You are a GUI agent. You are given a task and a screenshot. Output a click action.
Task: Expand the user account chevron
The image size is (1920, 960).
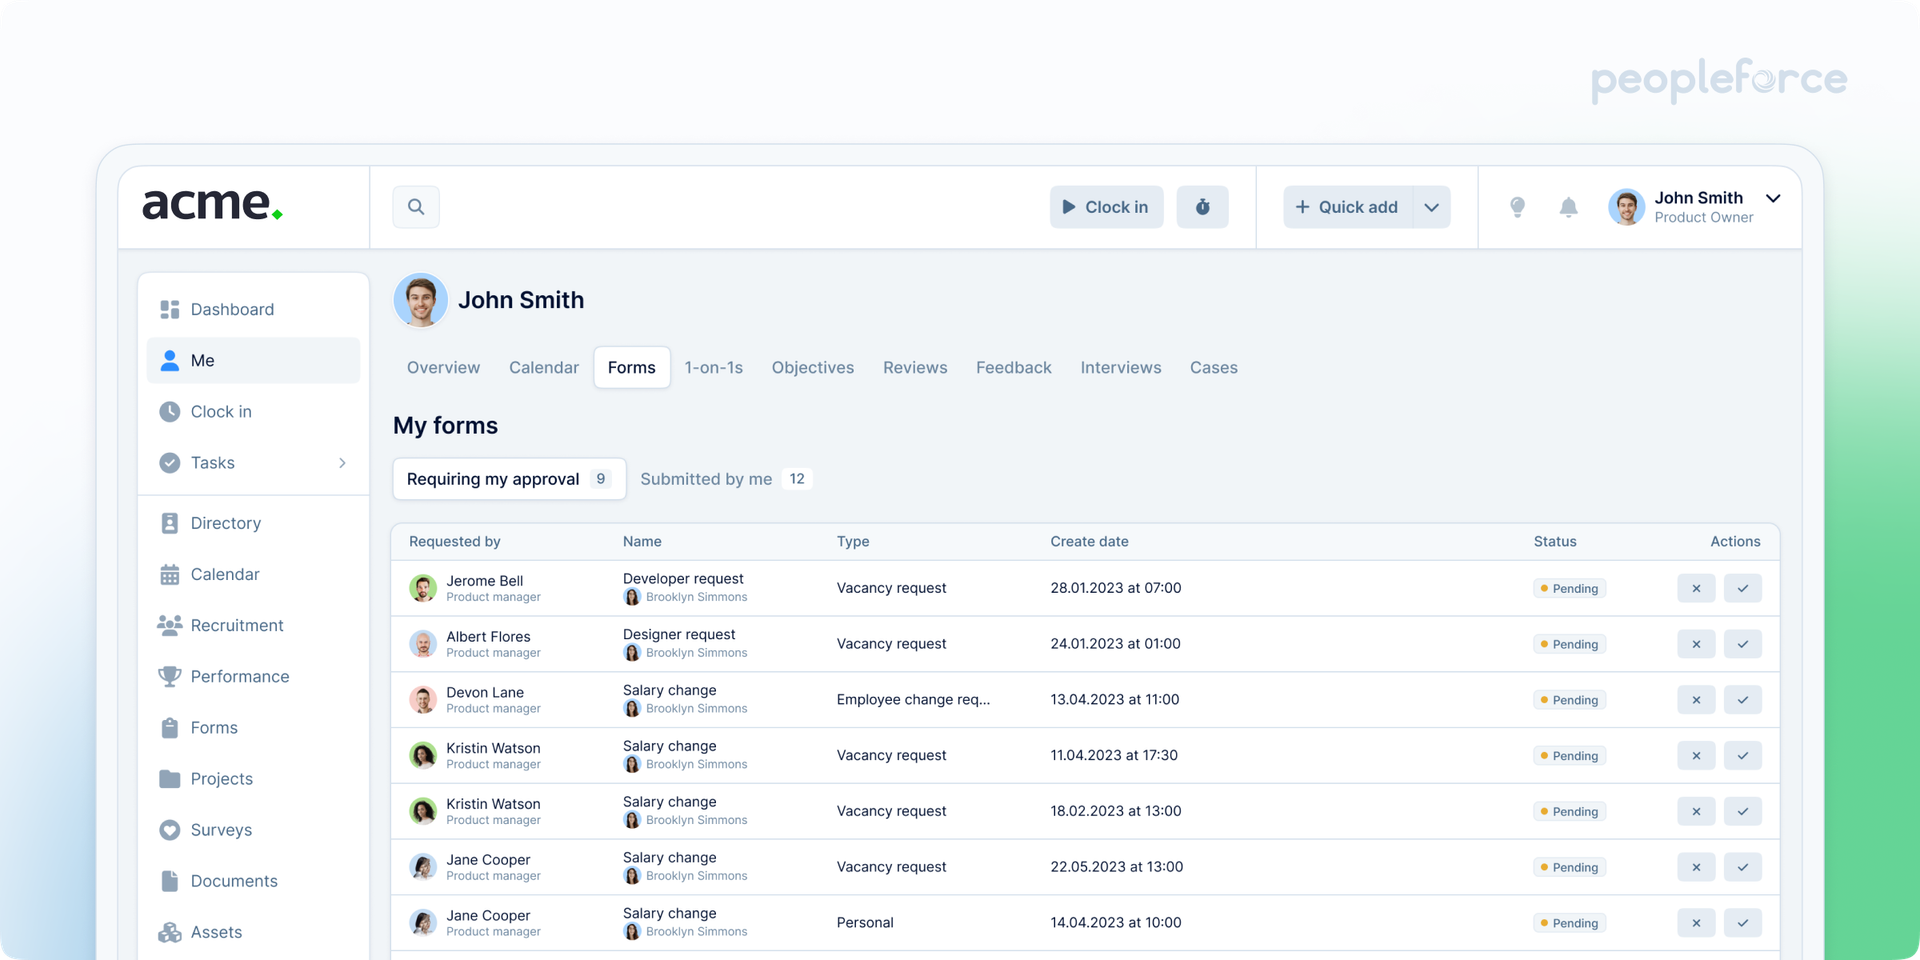(x=1773, y=198)
